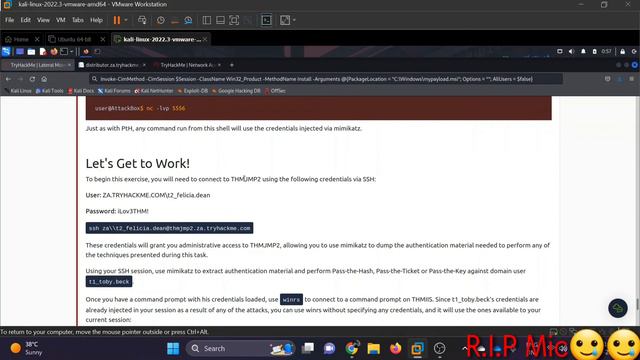Open the VMware Help menu

coord(96,20)
